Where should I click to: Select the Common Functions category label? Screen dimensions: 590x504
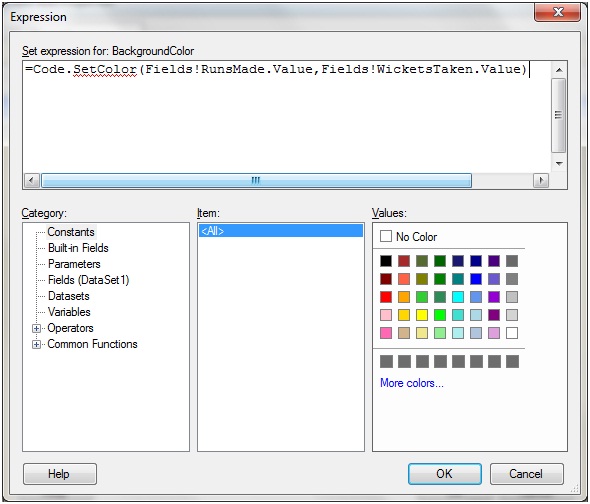pyautogui.click(x=92, y=344)
